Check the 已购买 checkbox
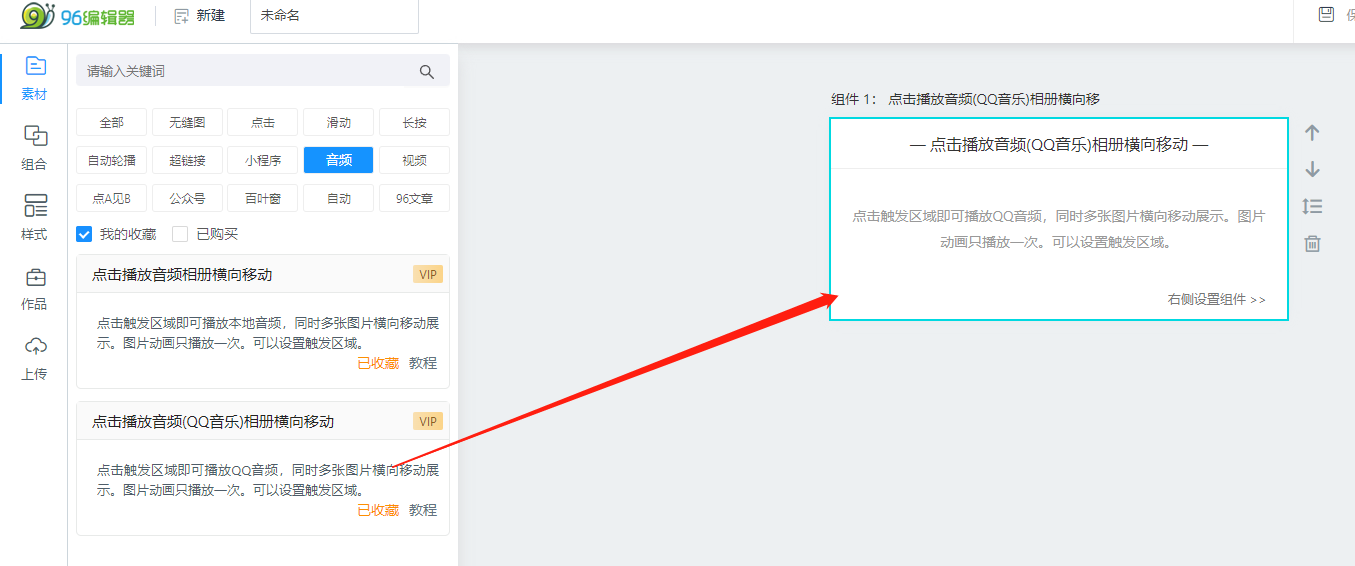 [x=180, y=234]
